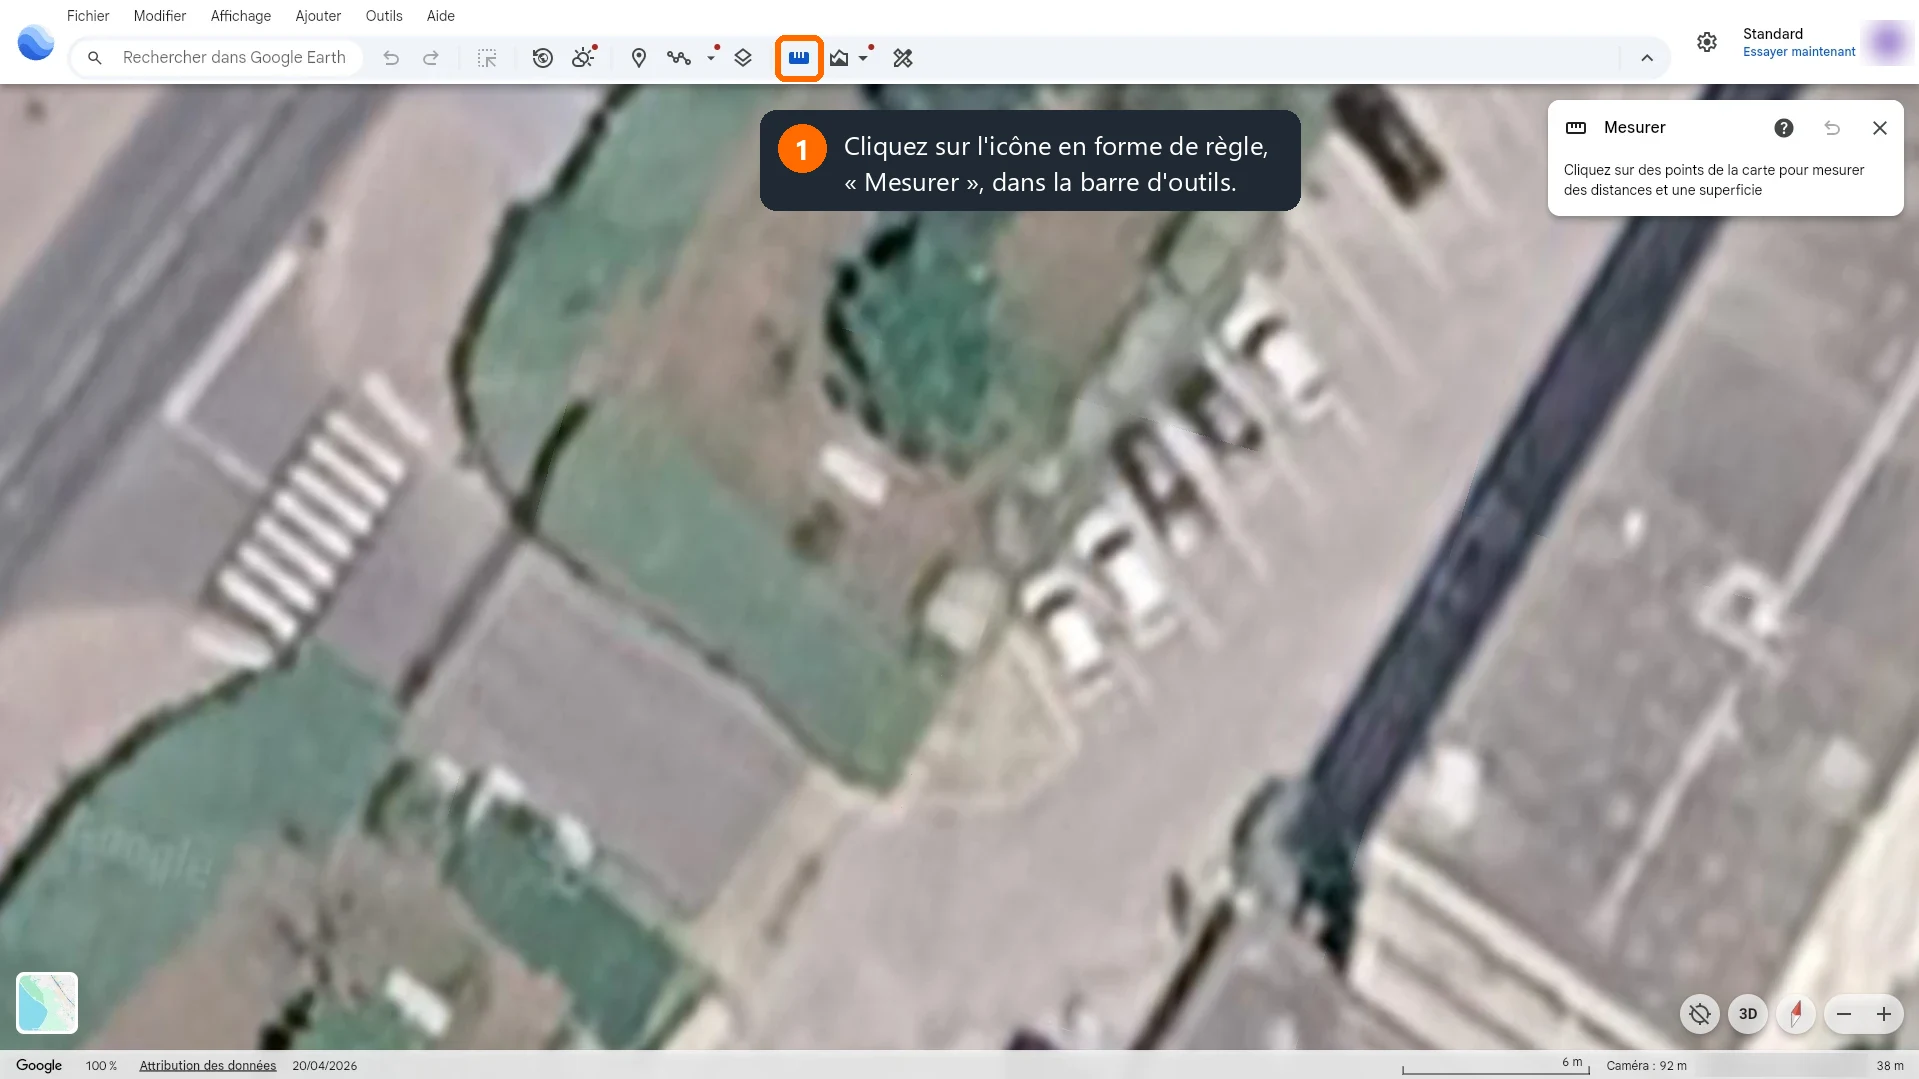Image resolution: width=1919 pixels, height=1079 pixels.
Task: Expand the path tool dropdown arrow
Action: click(711, 58)
